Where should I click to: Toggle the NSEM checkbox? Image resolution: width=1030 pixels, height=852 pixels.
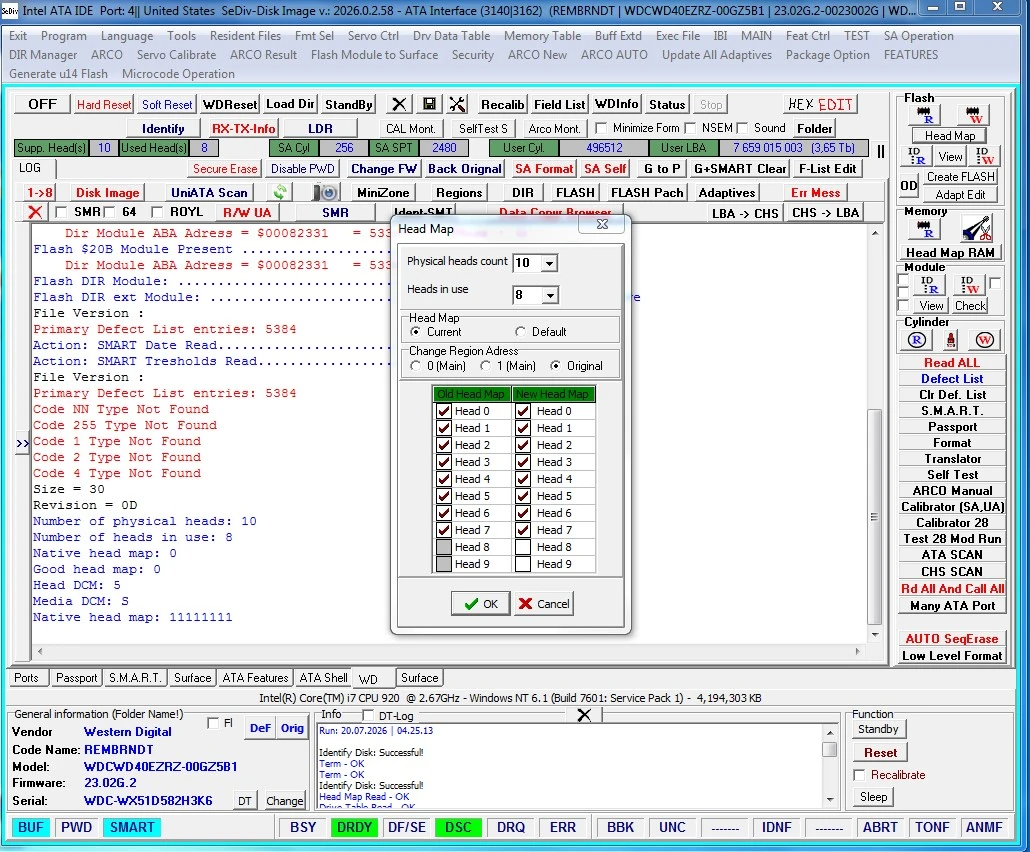point(690,128)
